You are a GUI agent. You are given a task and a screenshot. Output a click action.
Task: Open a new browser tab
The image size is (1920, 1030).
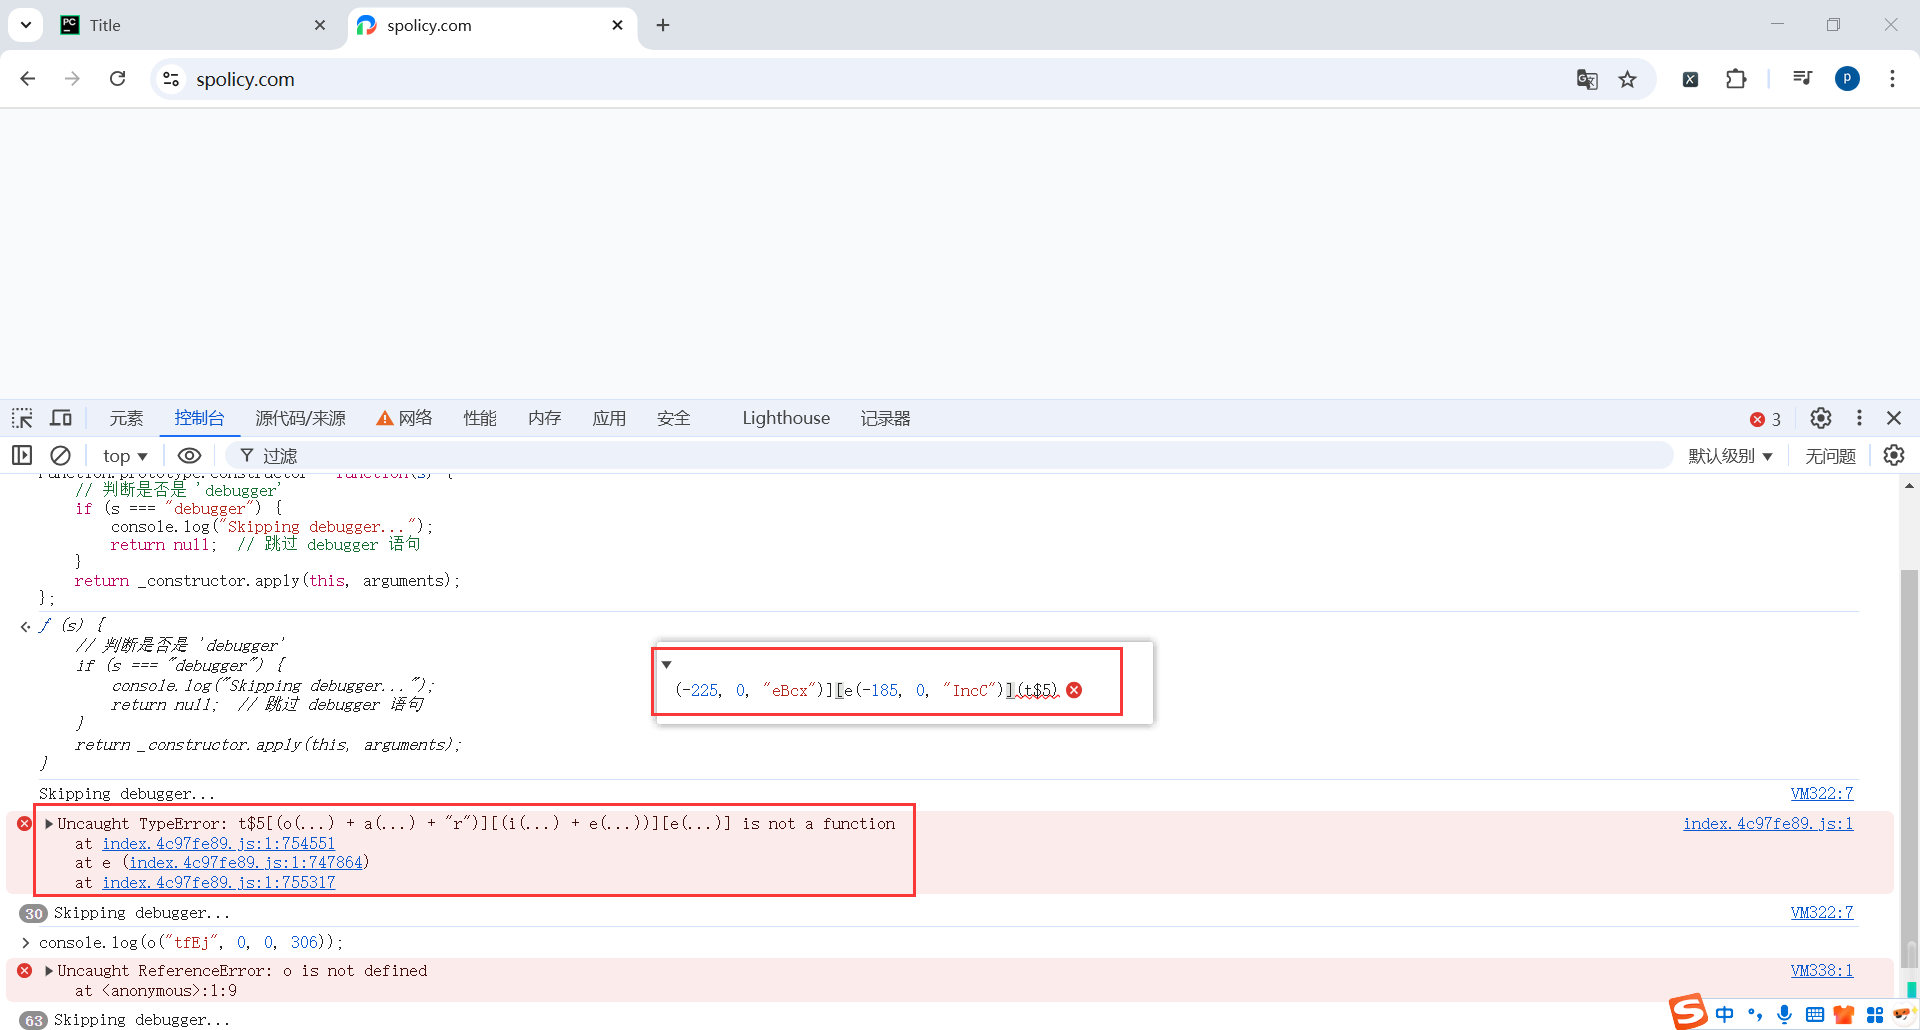coord(663,25)
